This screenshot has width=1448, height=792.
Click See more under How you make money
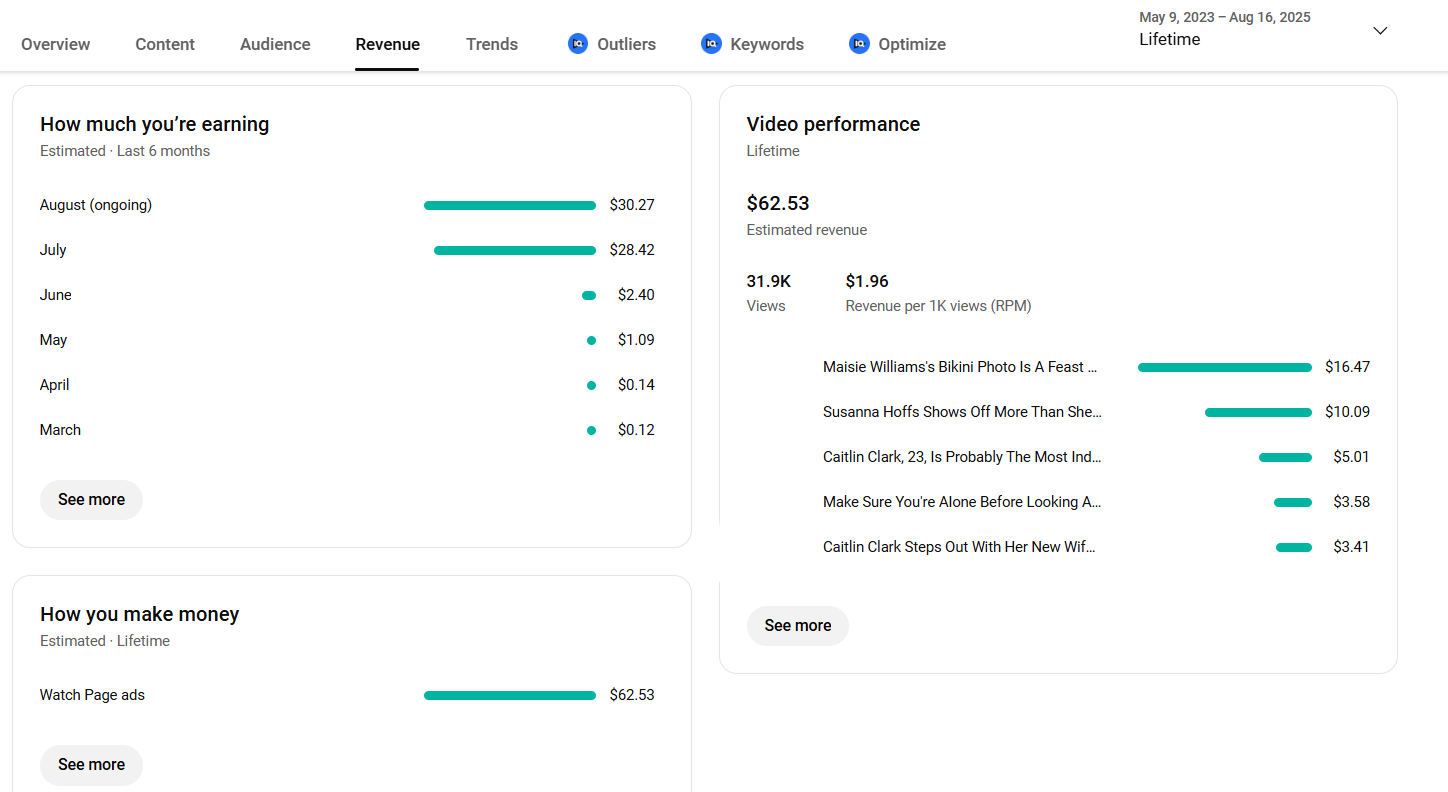click(91, 765)
